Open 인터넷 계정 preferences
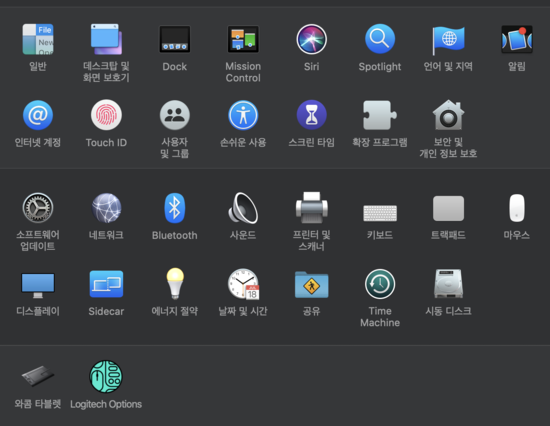 pos(38,115)
